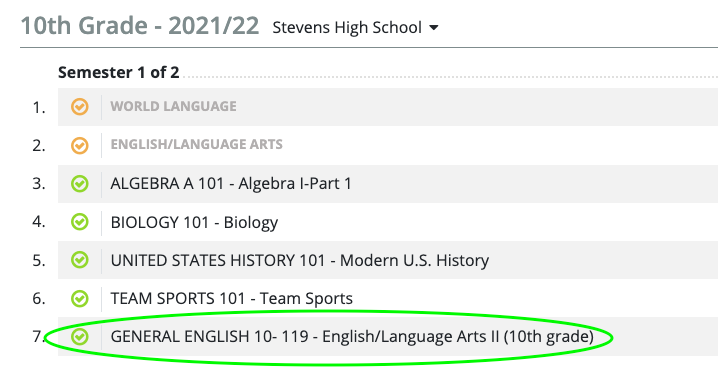Click green check icon for Biology 101
The width and height of the screenshot is (718, 379).
[80, 222]
